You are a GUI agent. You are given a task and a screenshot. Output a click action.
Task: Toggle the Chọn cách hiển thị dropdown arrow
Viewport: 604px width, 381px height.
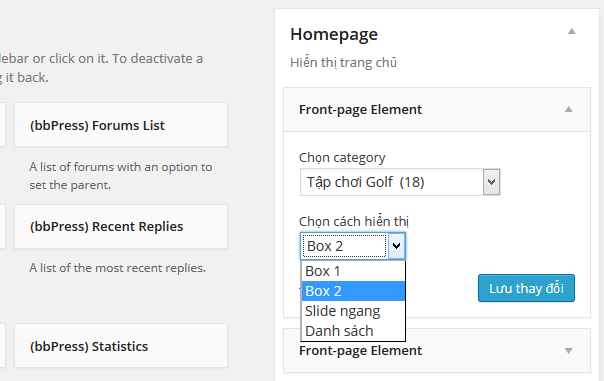coord(396,246)
